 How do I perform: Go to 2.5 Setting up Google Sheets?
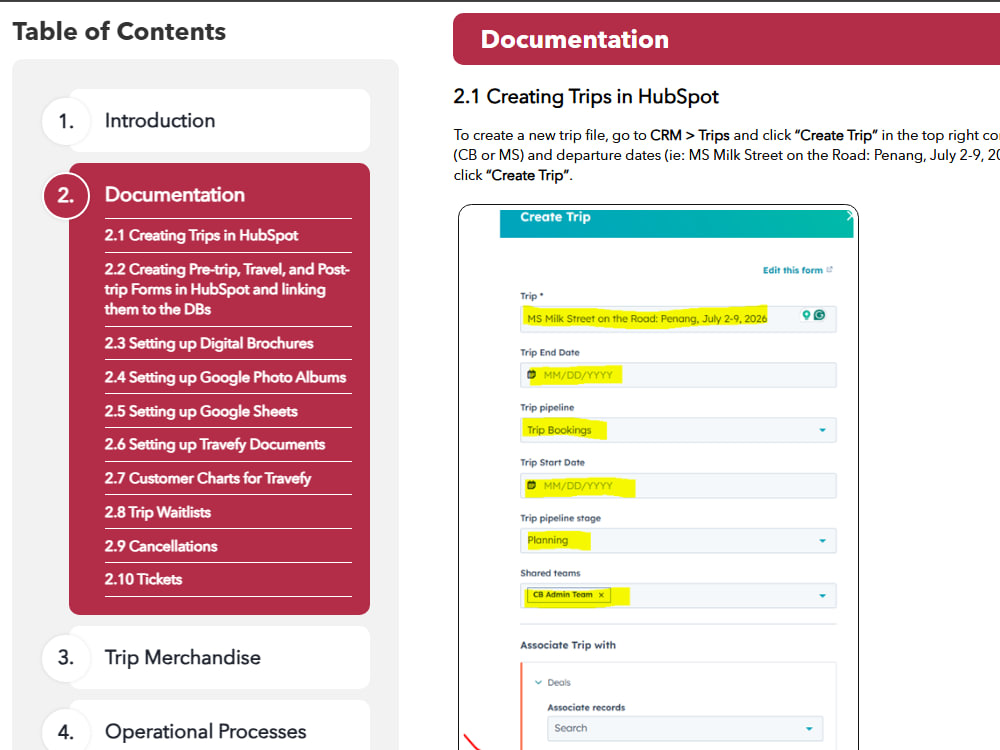coord(201,411)
